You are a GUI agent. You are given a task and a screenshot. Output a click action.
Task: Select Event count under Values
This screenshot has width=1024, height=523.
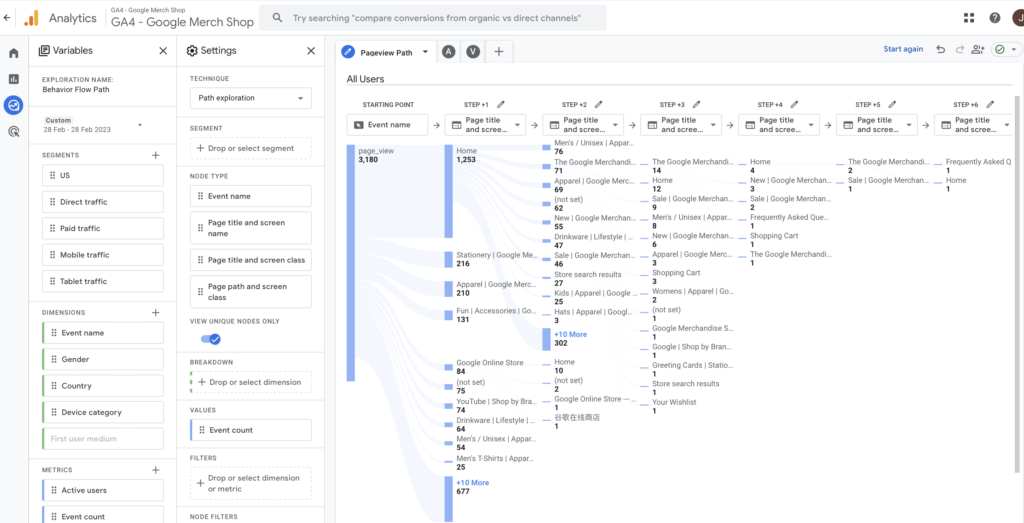click(251, 430)
